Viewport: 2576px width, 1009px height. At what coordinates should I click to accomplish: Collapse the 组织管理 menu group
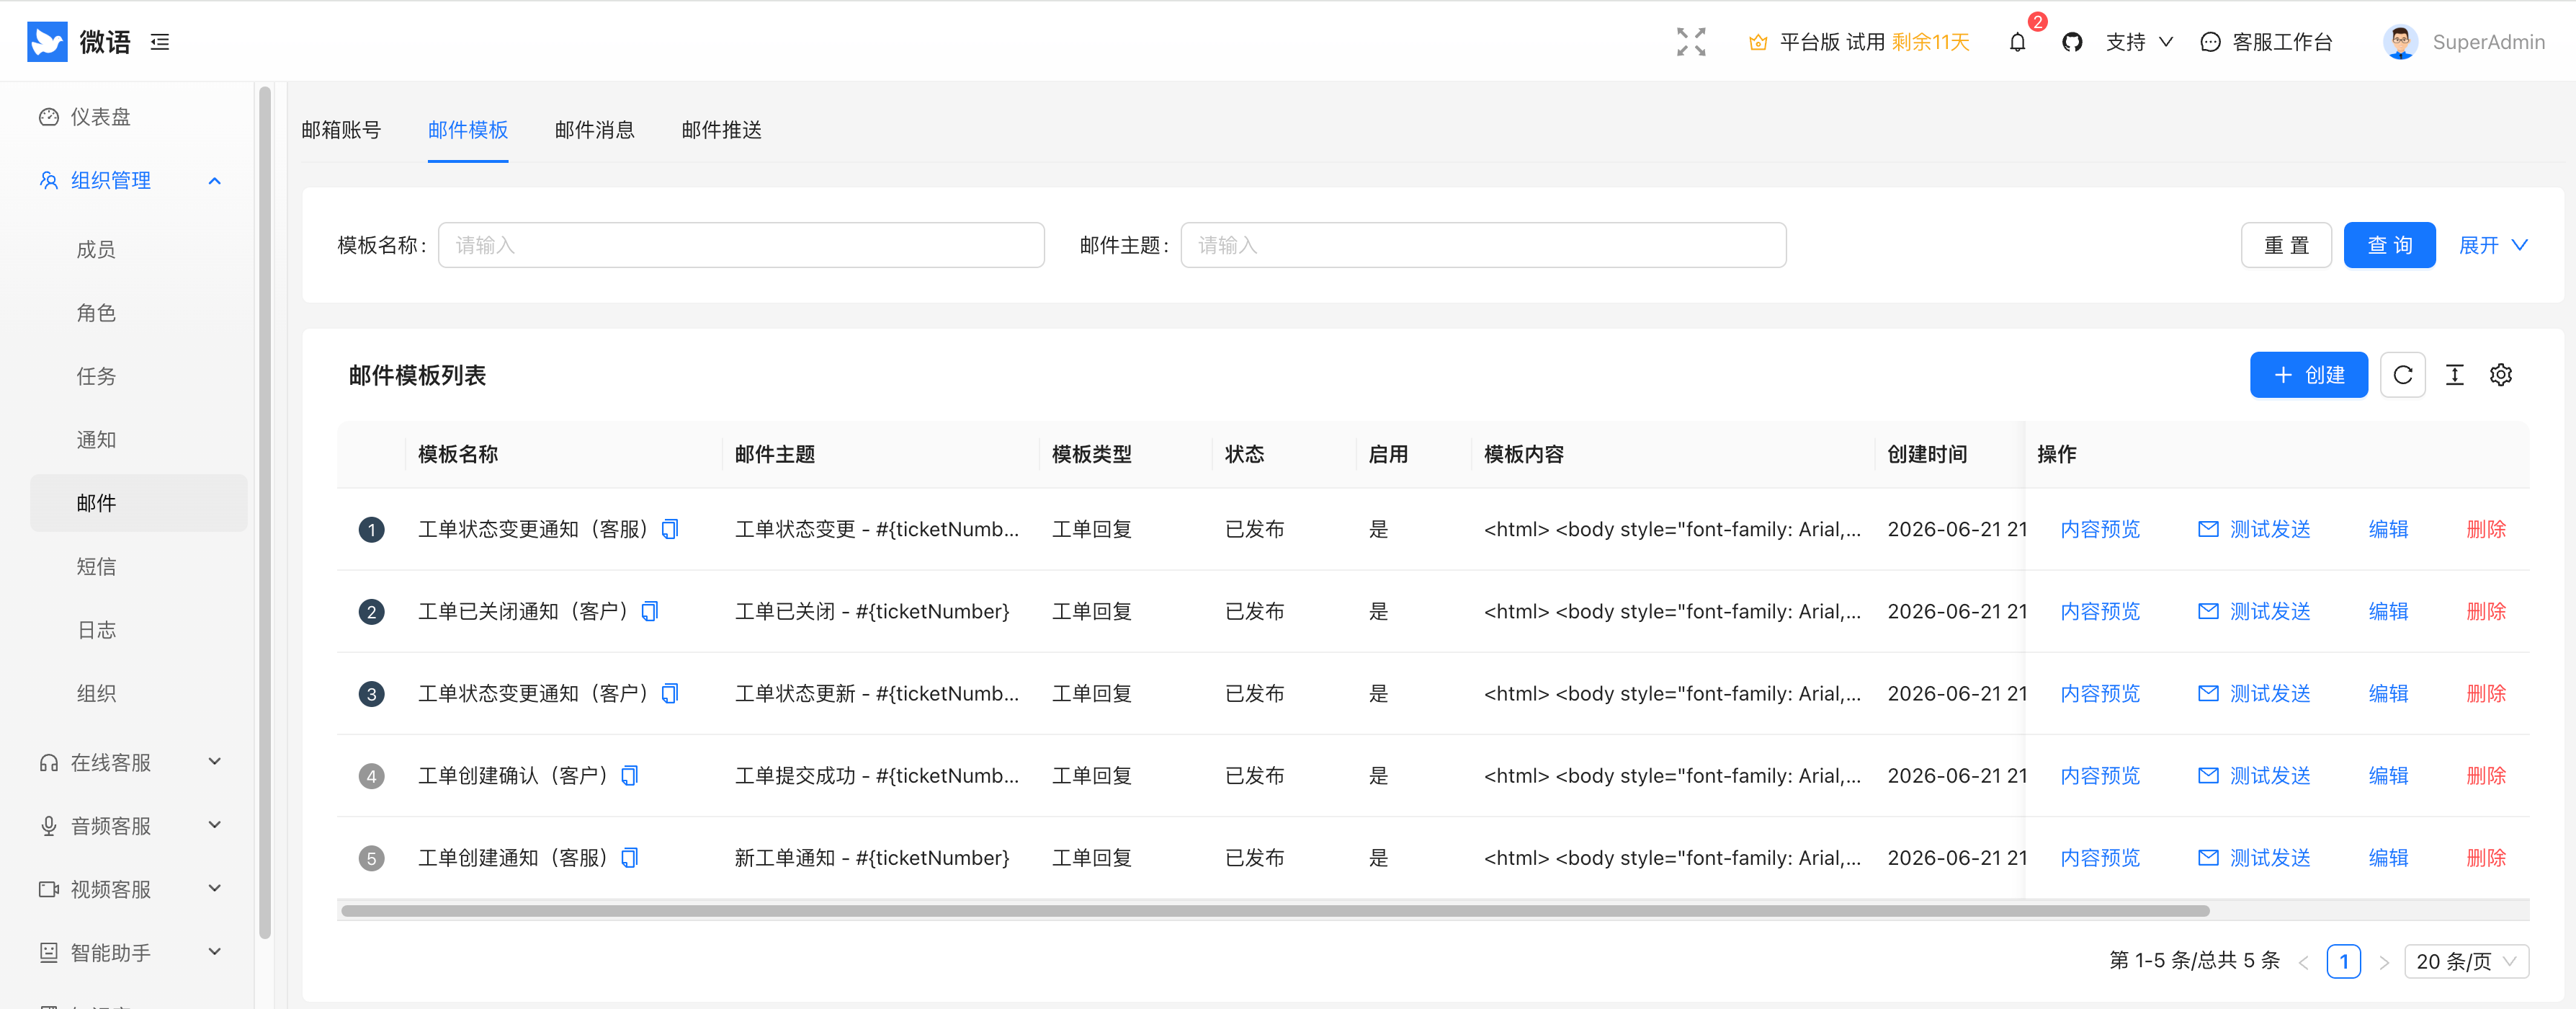130,180
